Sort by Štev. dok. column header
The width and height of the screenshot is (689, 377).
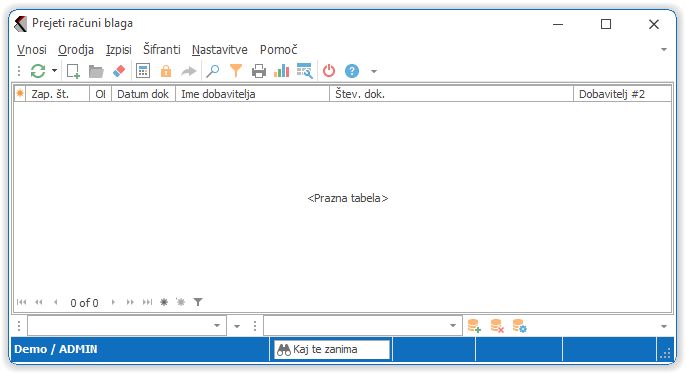click(451, 94)
